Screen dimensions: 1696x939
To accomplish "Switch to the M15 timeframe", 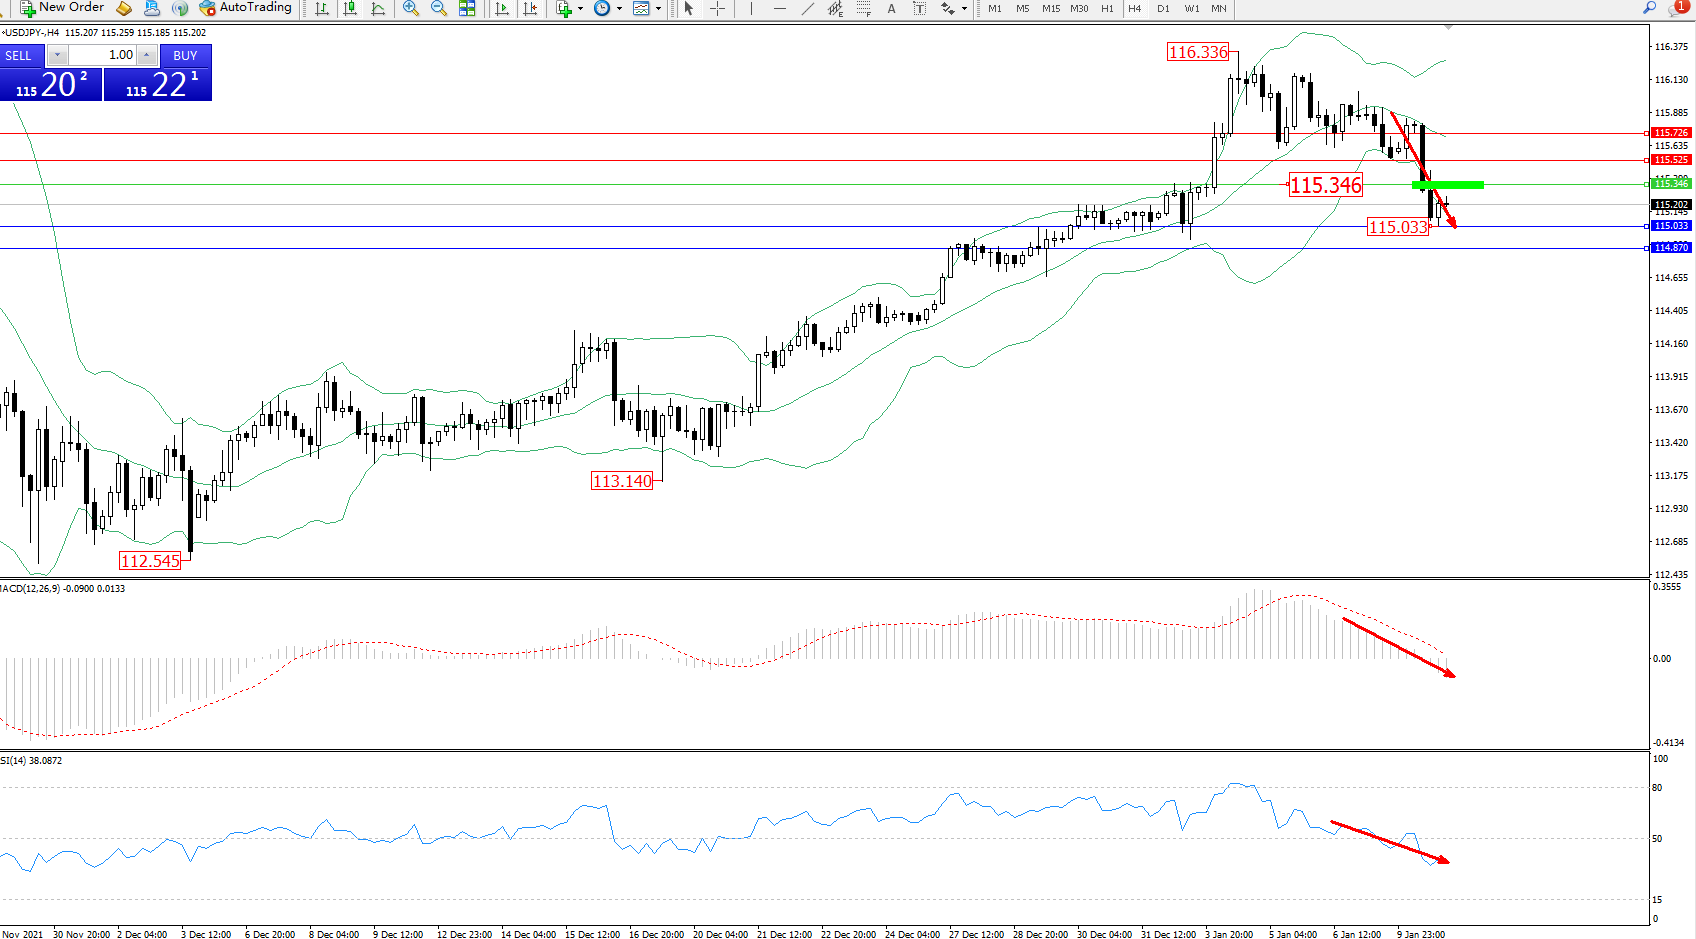I will (1050, 8).
